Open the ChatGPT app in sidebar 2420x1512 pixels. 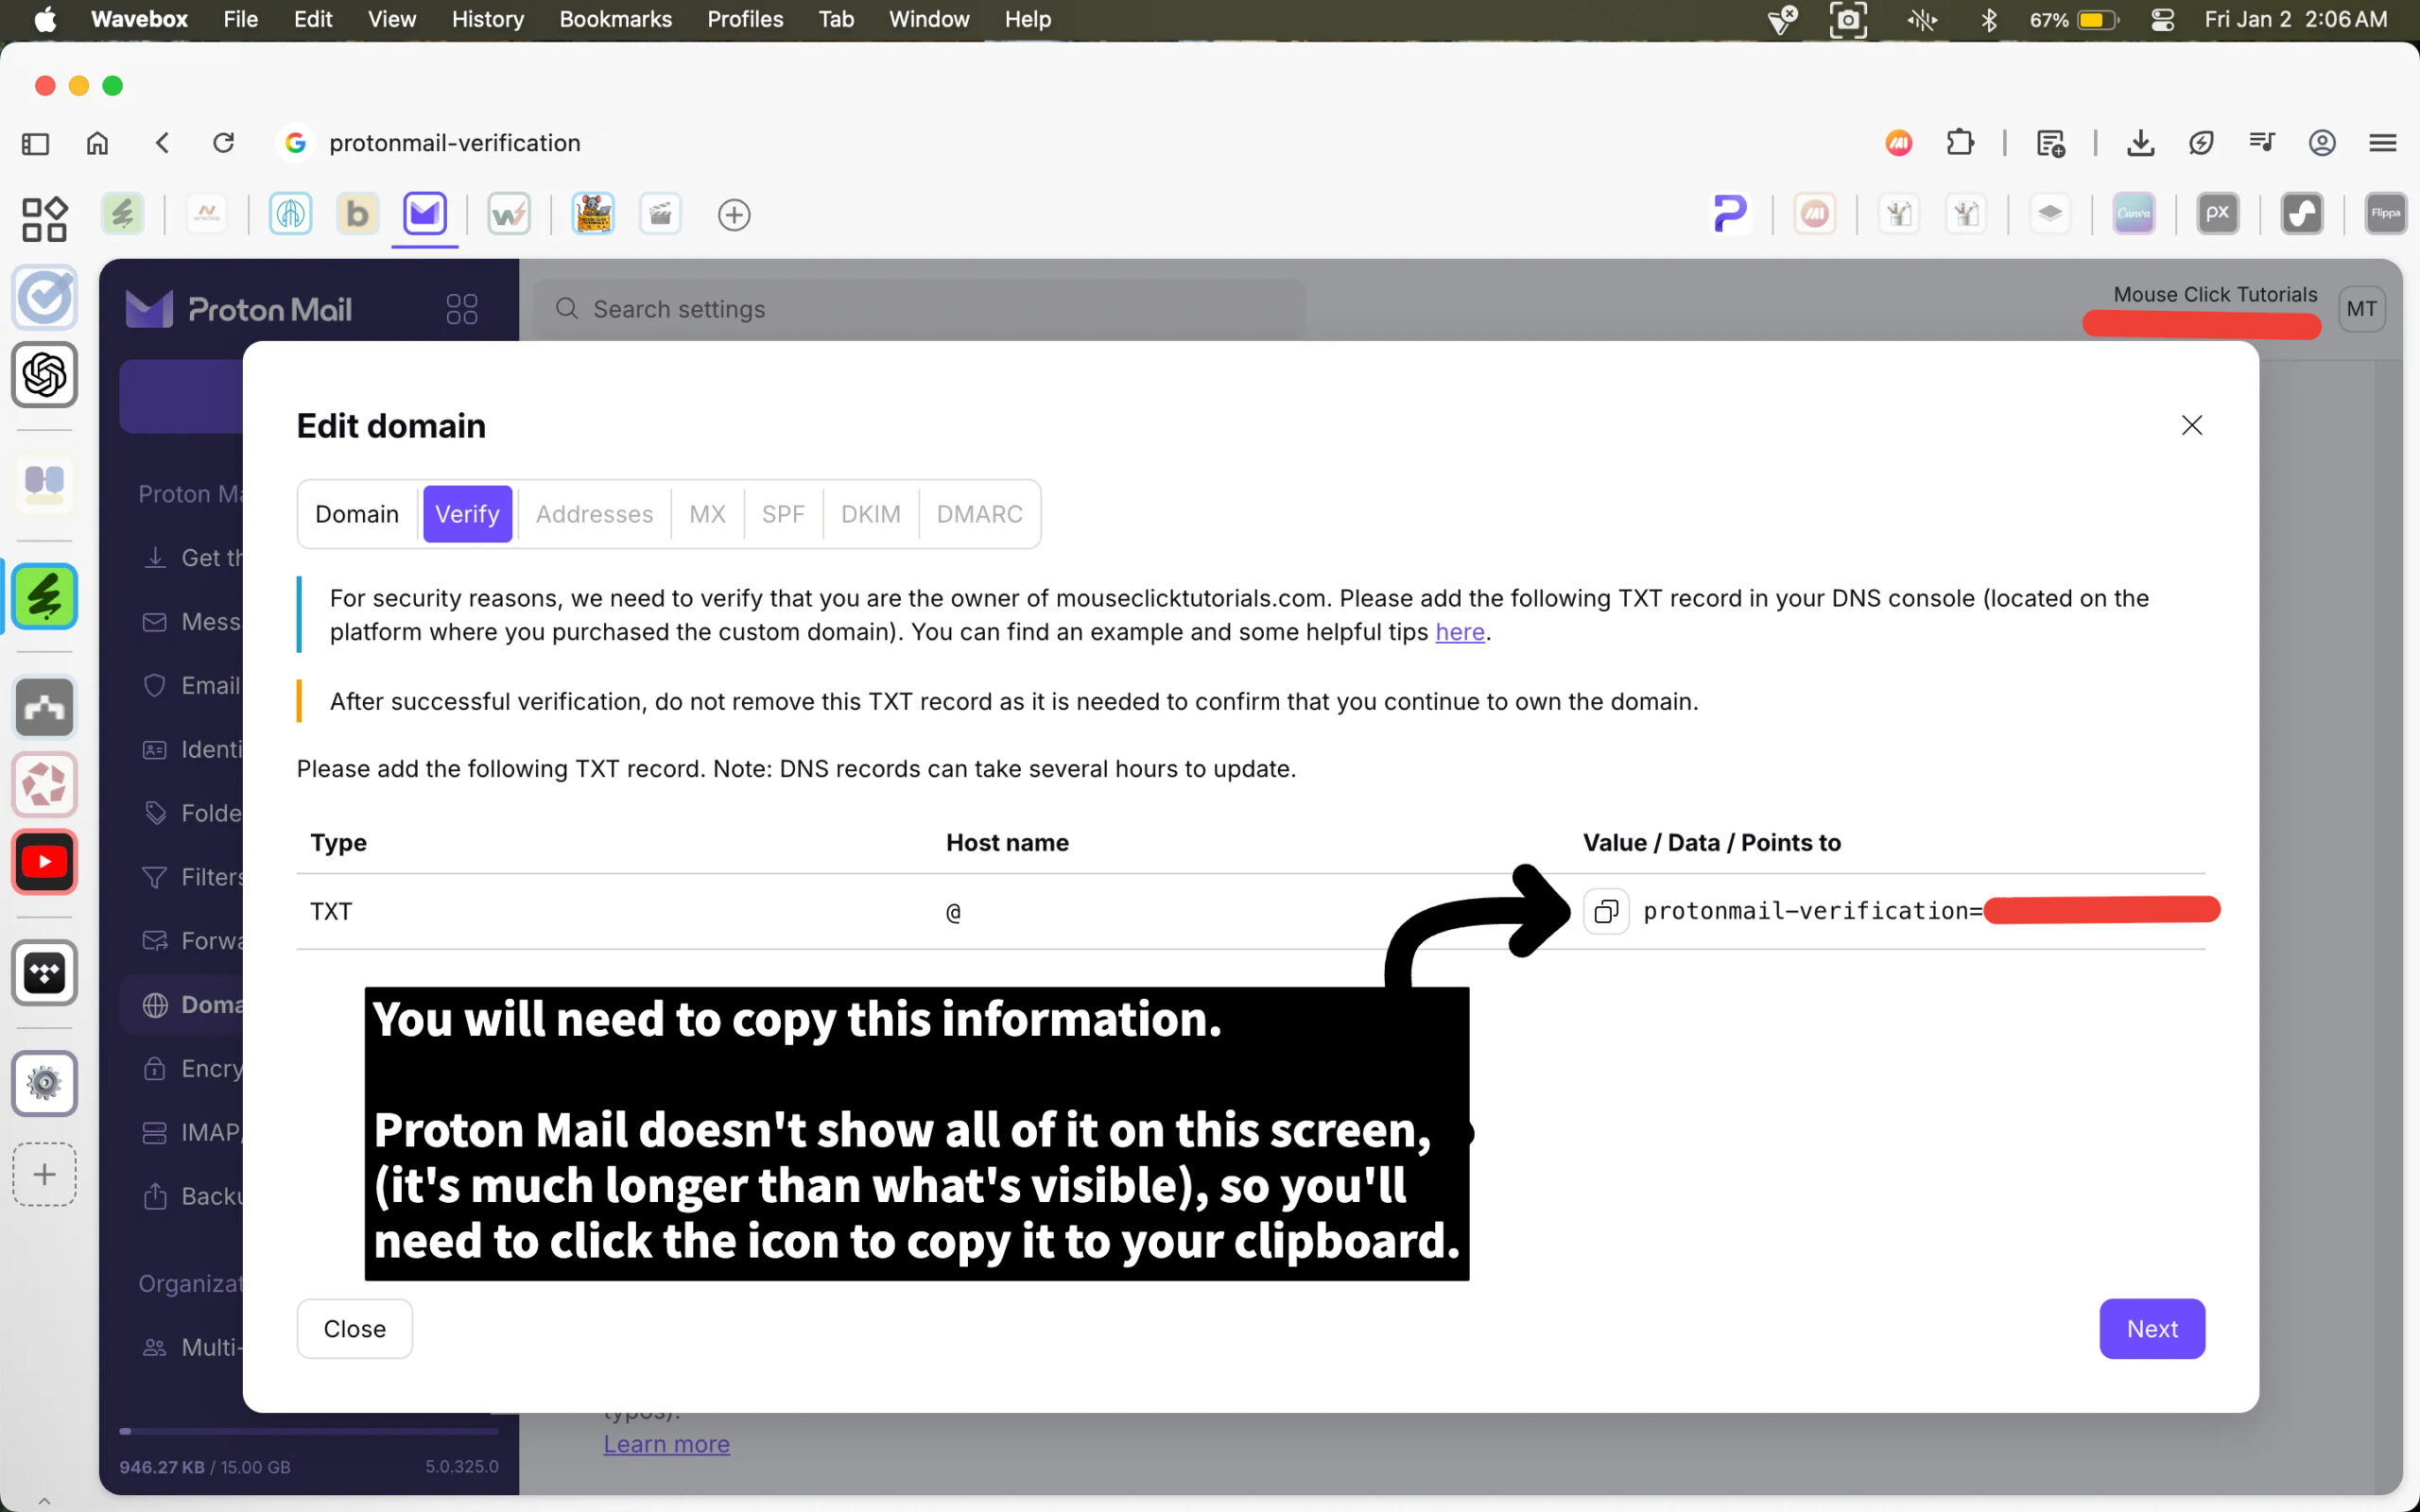[x=44, y=375]
